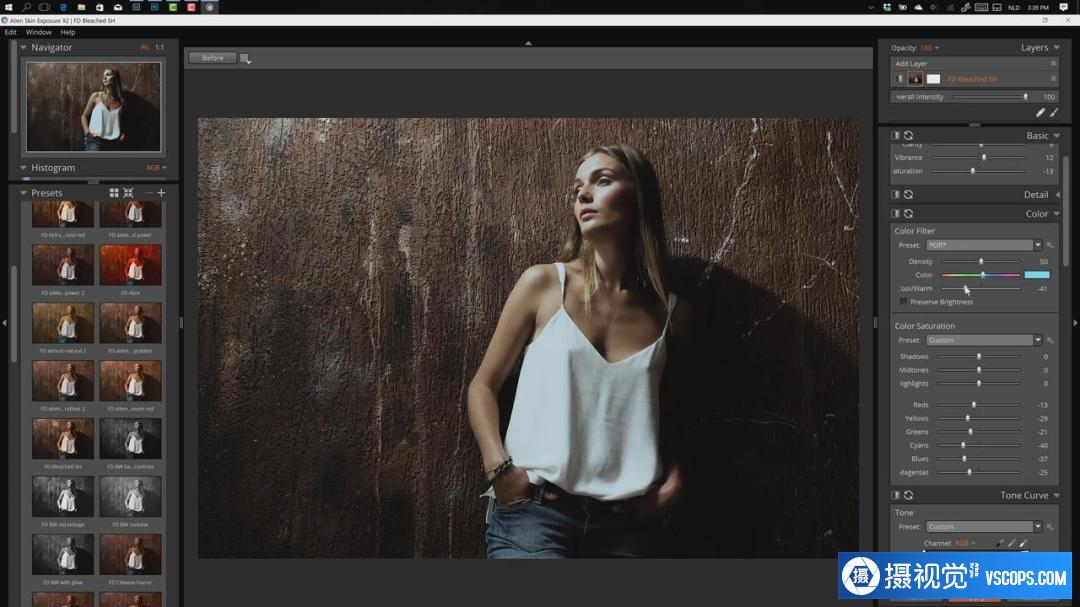1080x607 pixels.
Task: Collapse the right panel with side arrow
Action: coord(1075,322)
